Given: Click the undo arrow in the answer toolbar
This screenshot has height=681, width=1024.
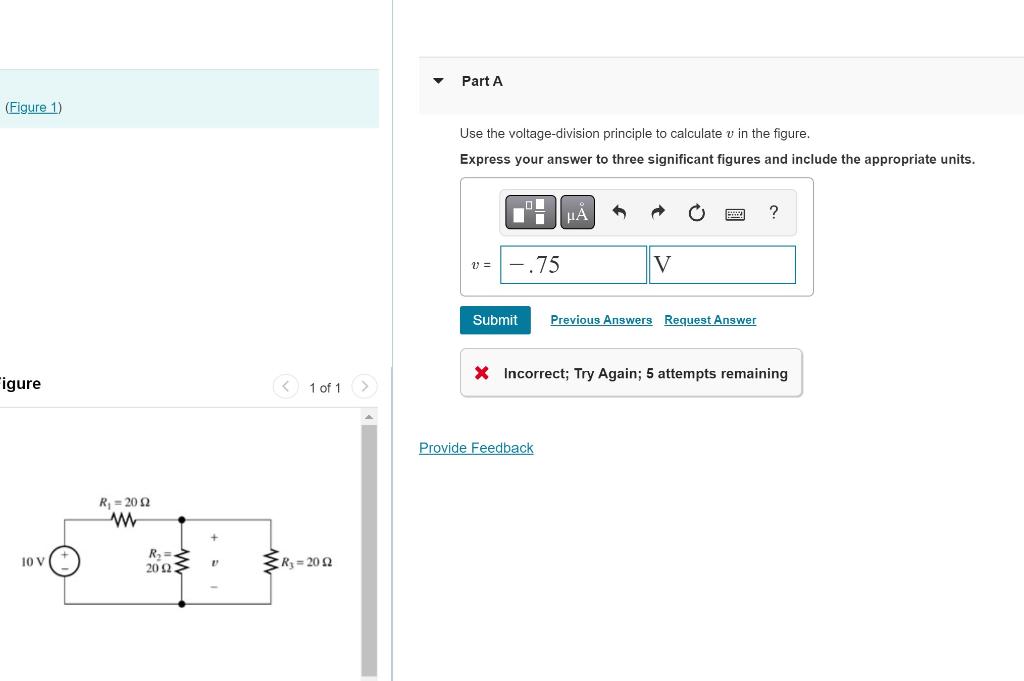Looking at the screenshot, I should click(619, 211).
